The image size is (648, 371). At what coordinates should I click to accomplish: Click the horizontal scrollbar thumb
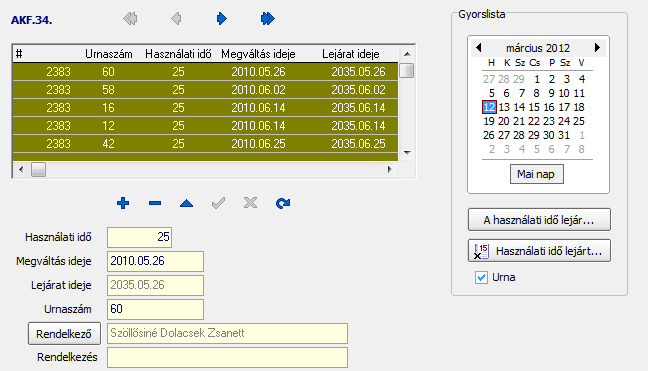38,169
